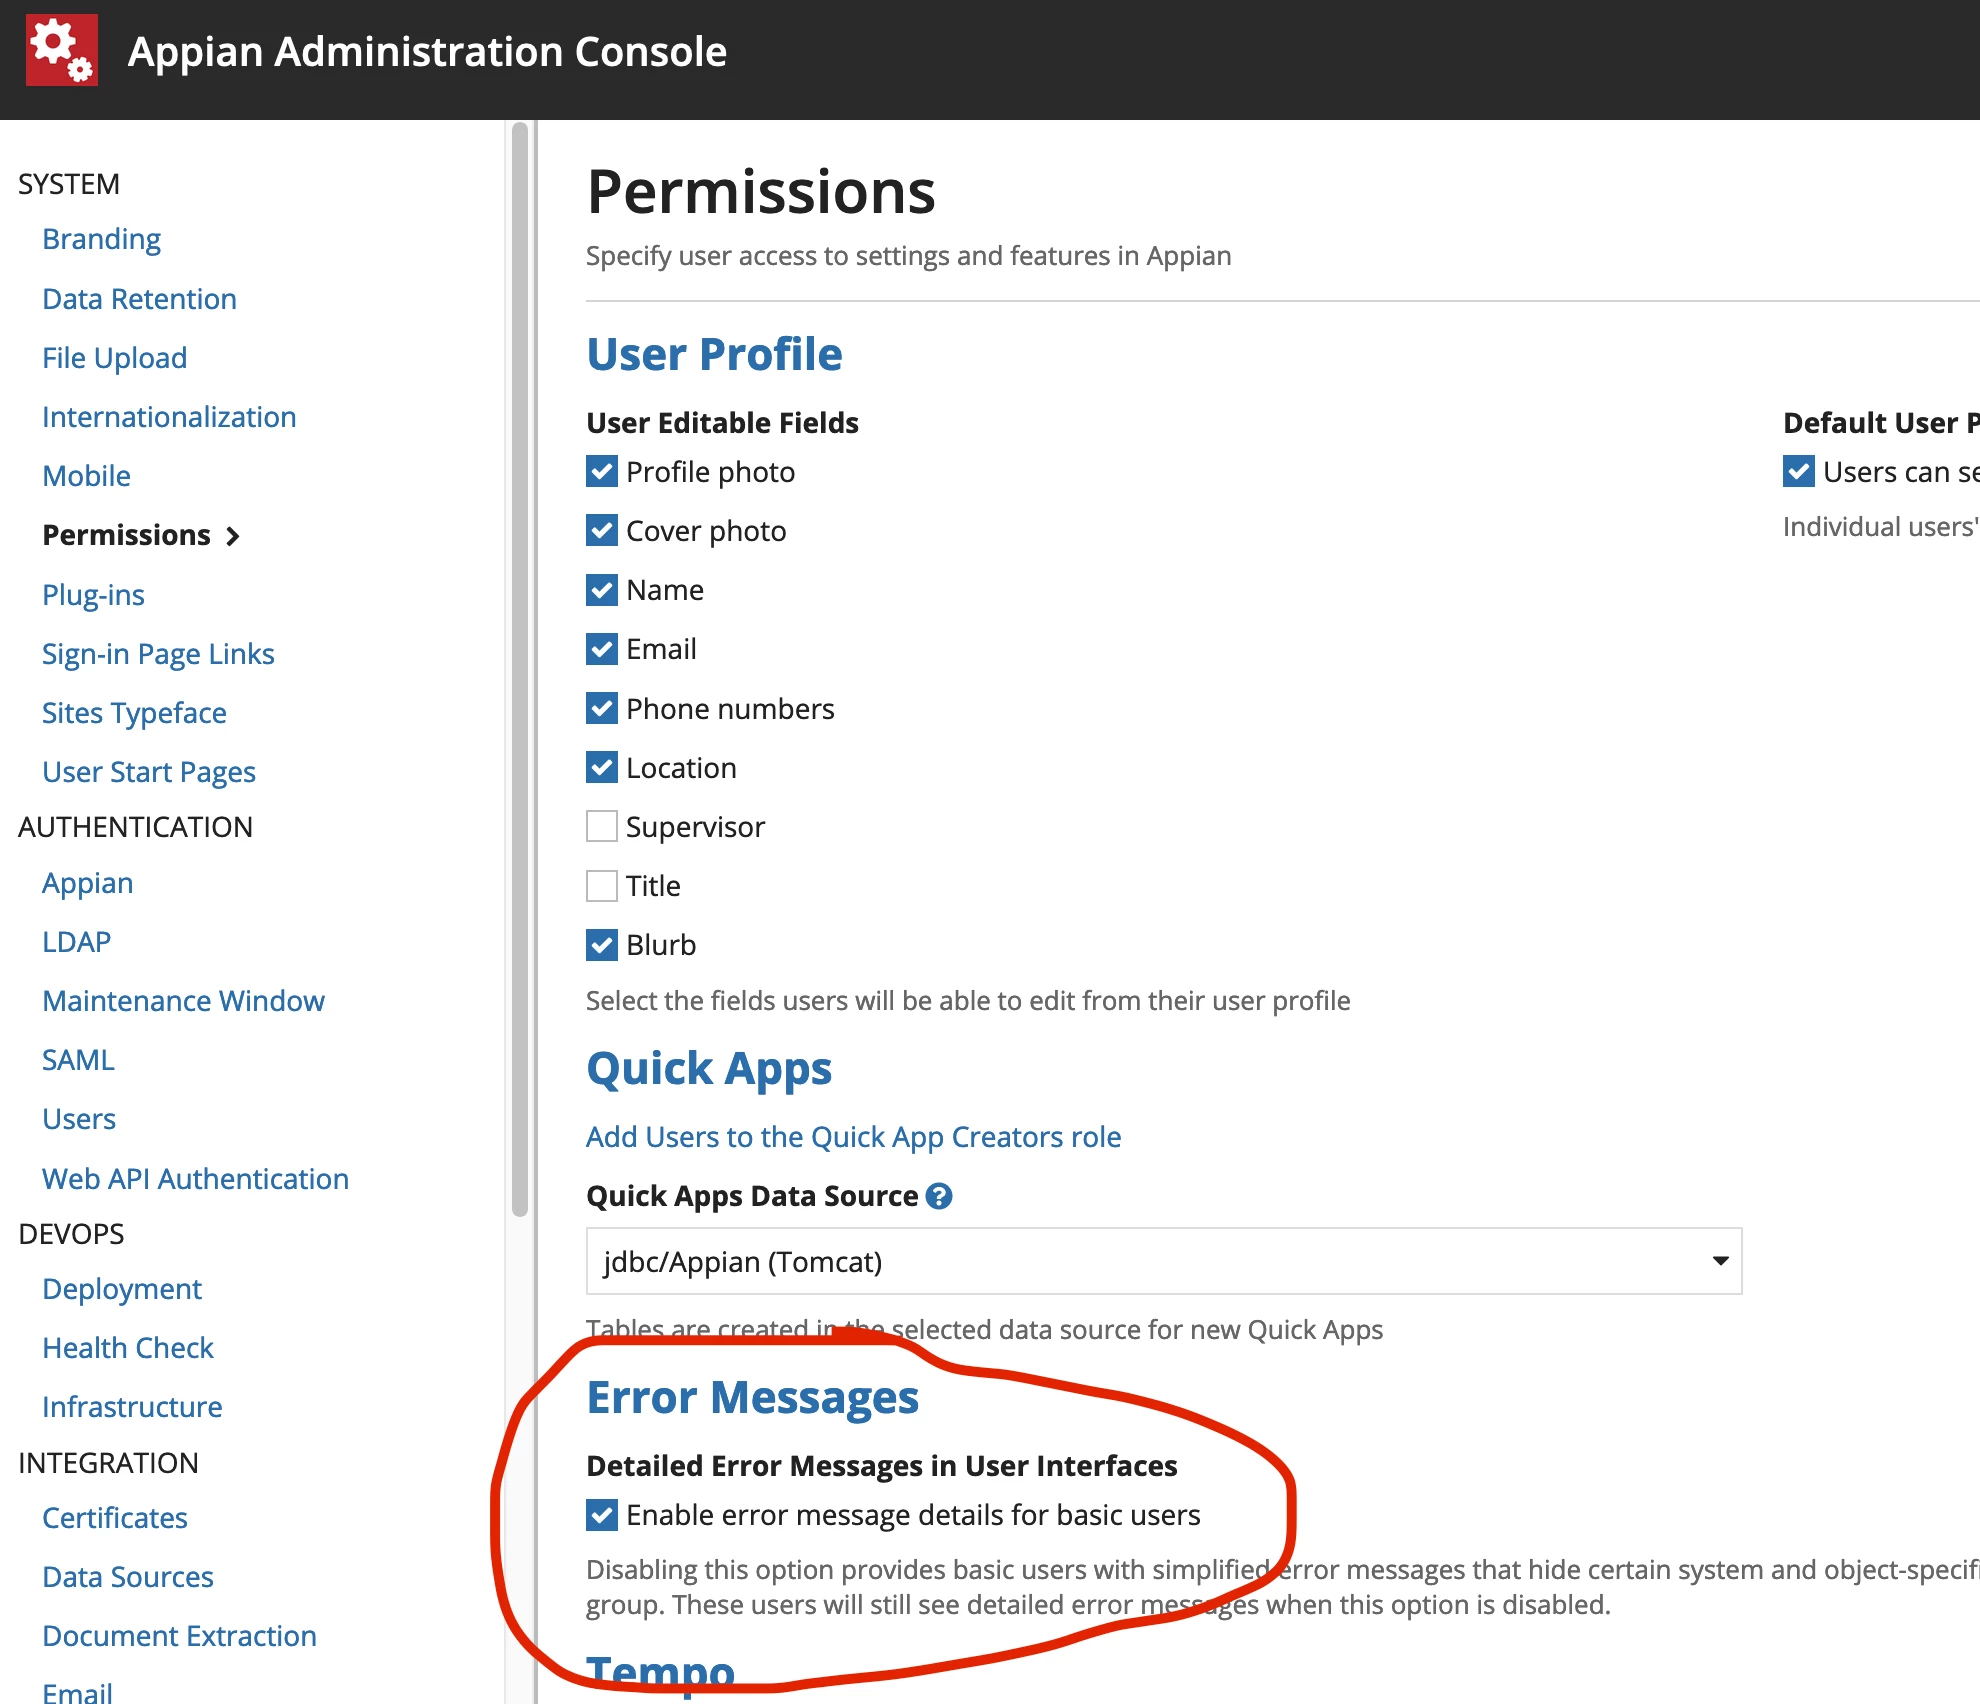The height and width of the screenshot is (1704, 1980).
Task: Open Appian authentication settings
Action: [88, 883]
